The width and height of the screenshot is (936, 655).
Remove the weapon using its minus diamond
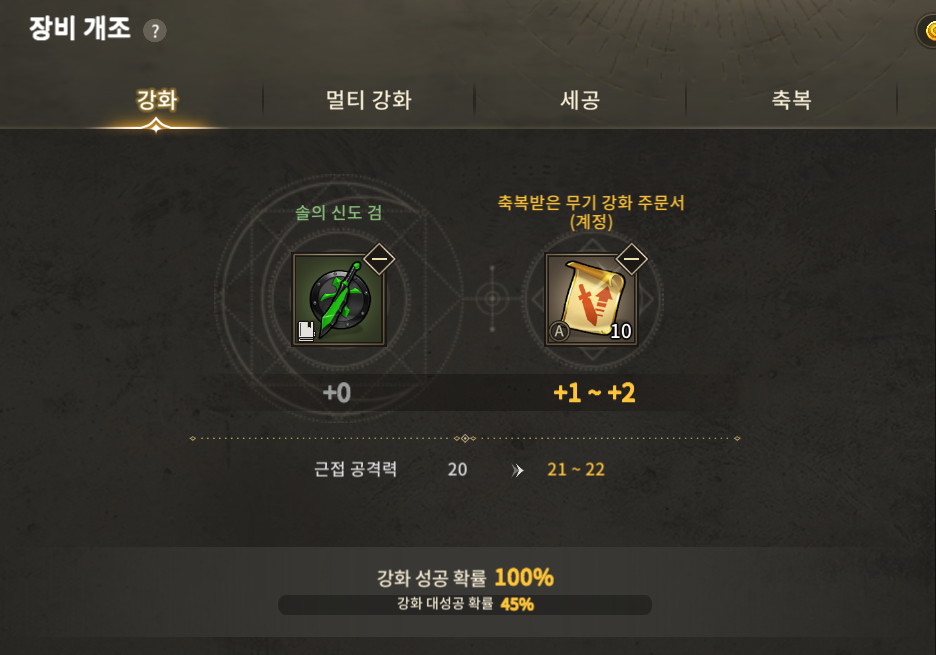pyautogui.click(x=379, y=259)
